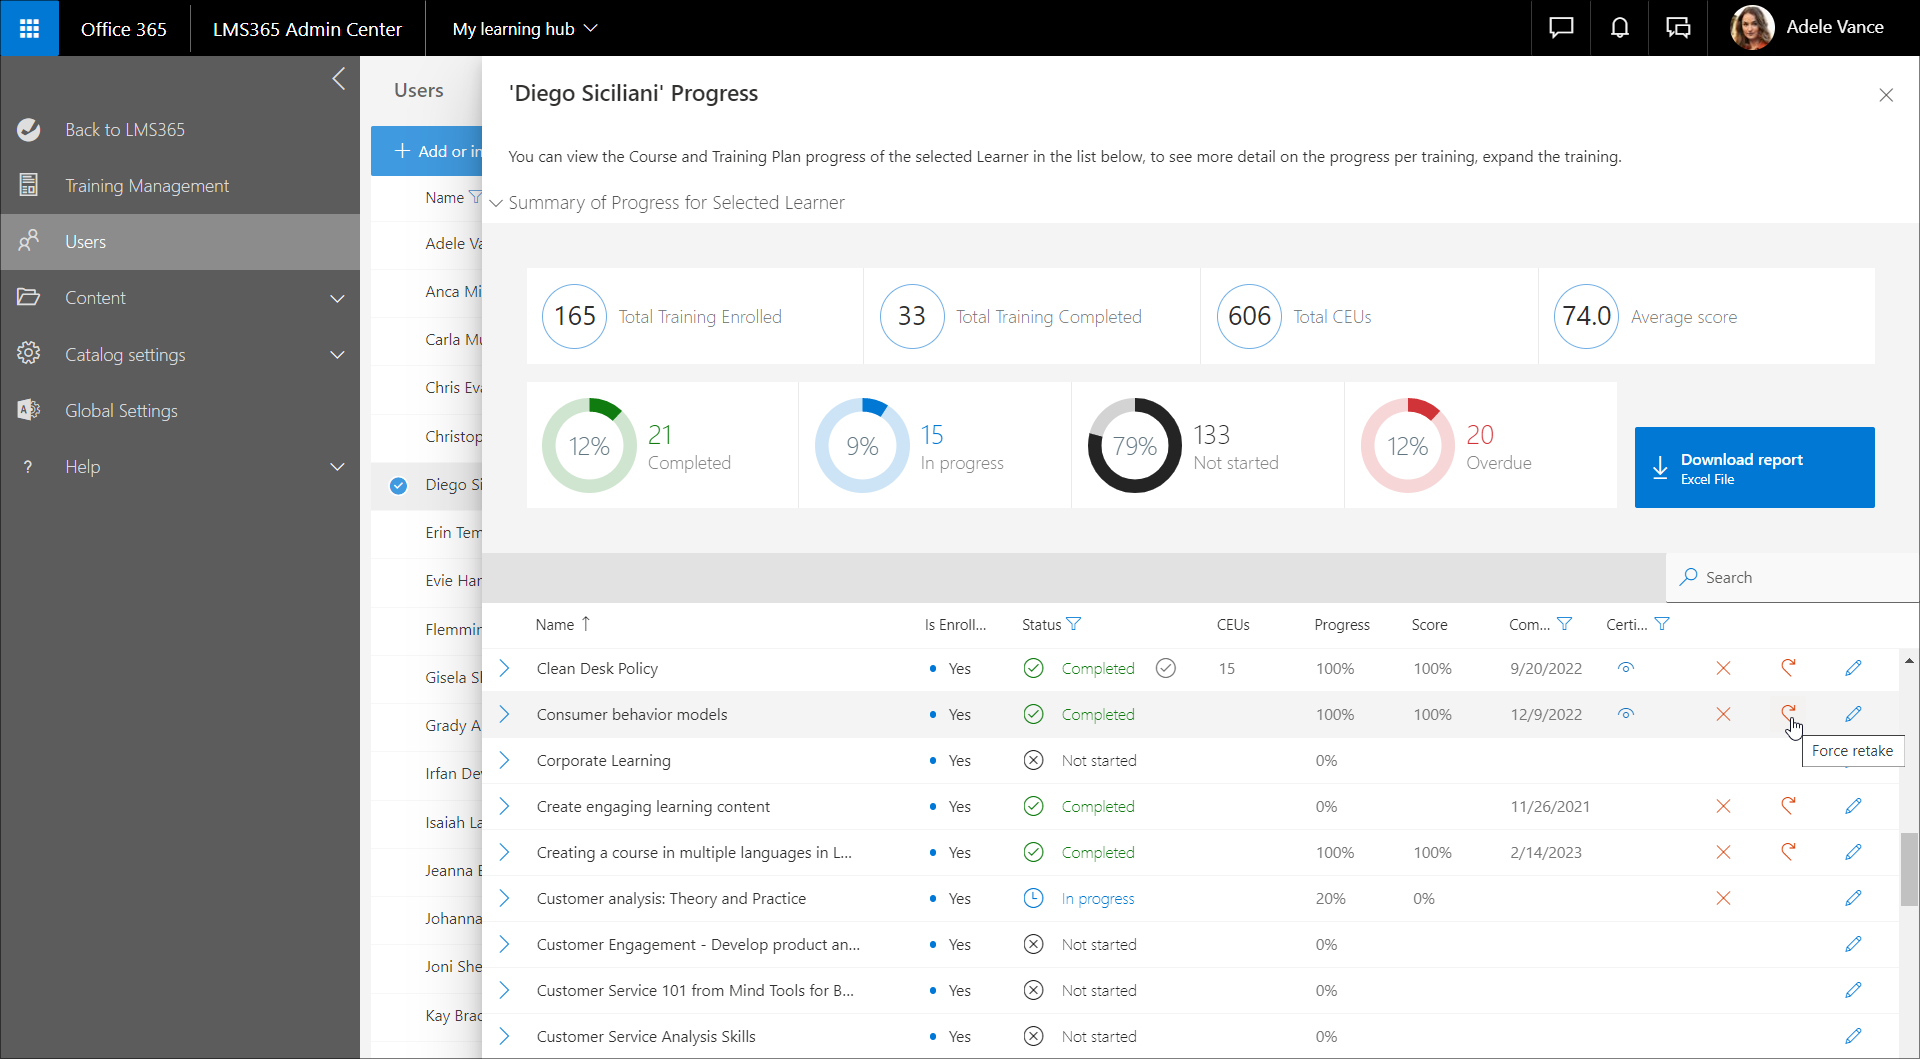Viewport: 1920px width, 1059px height.
Task: Download report as Excel File
Action: (x=1754, y=468)
